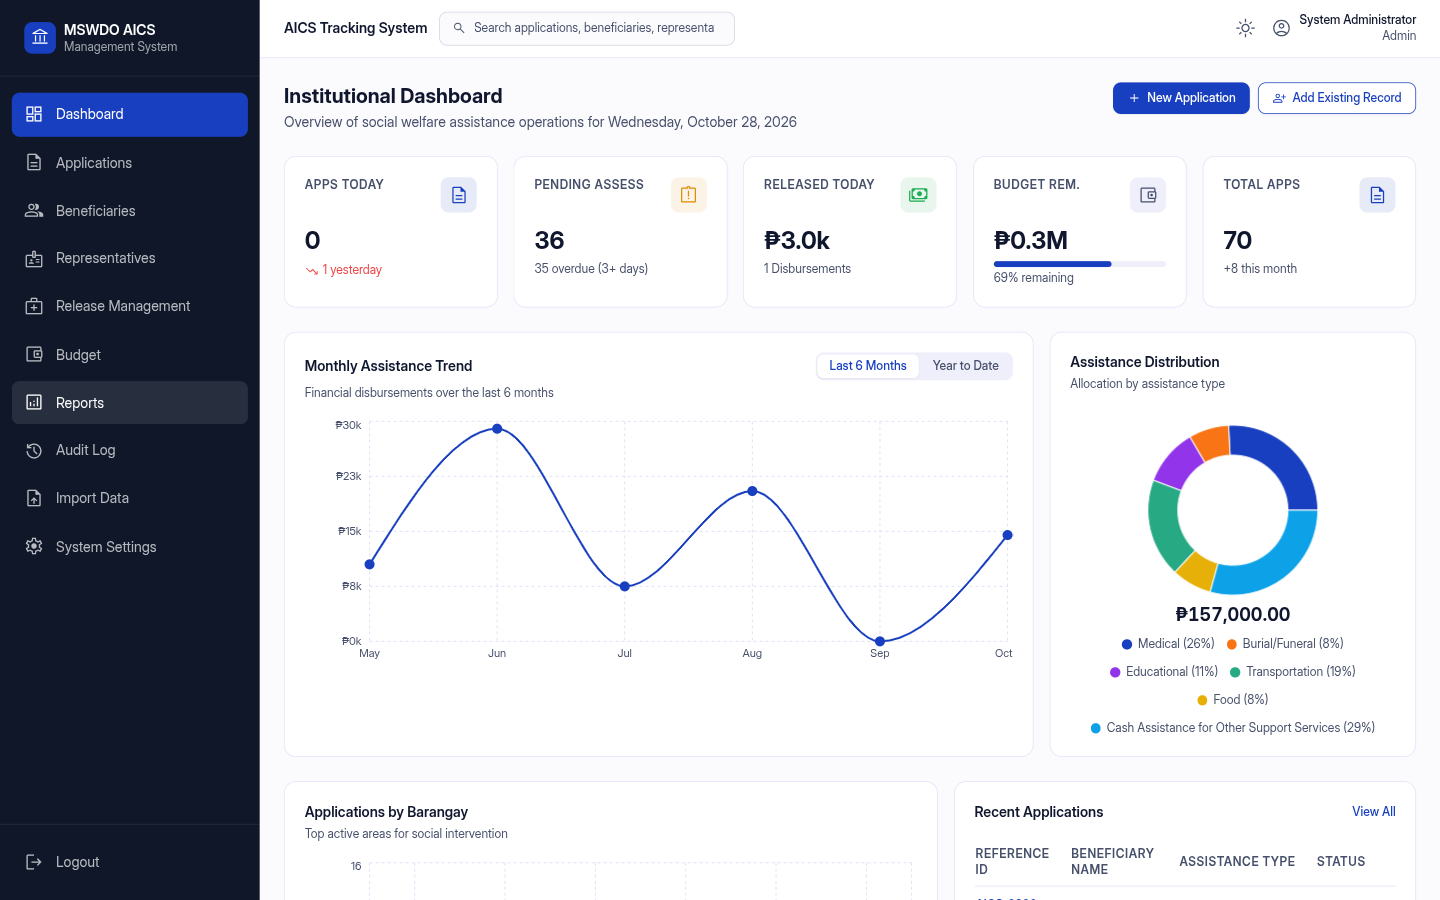Click the "1 yesterday" trend text
This screenshot has height=900, width=1440.
(x=352, y=270)
